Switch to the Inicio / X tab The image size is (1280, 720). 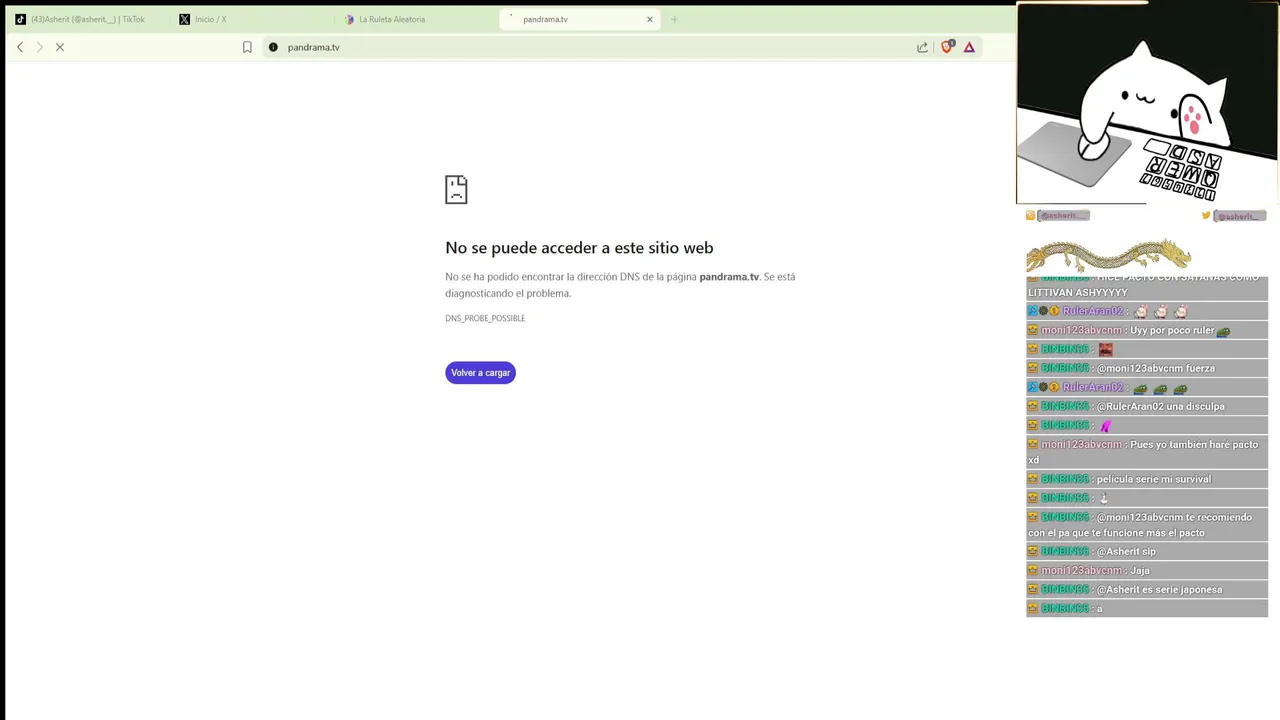[x=250, y=19]
